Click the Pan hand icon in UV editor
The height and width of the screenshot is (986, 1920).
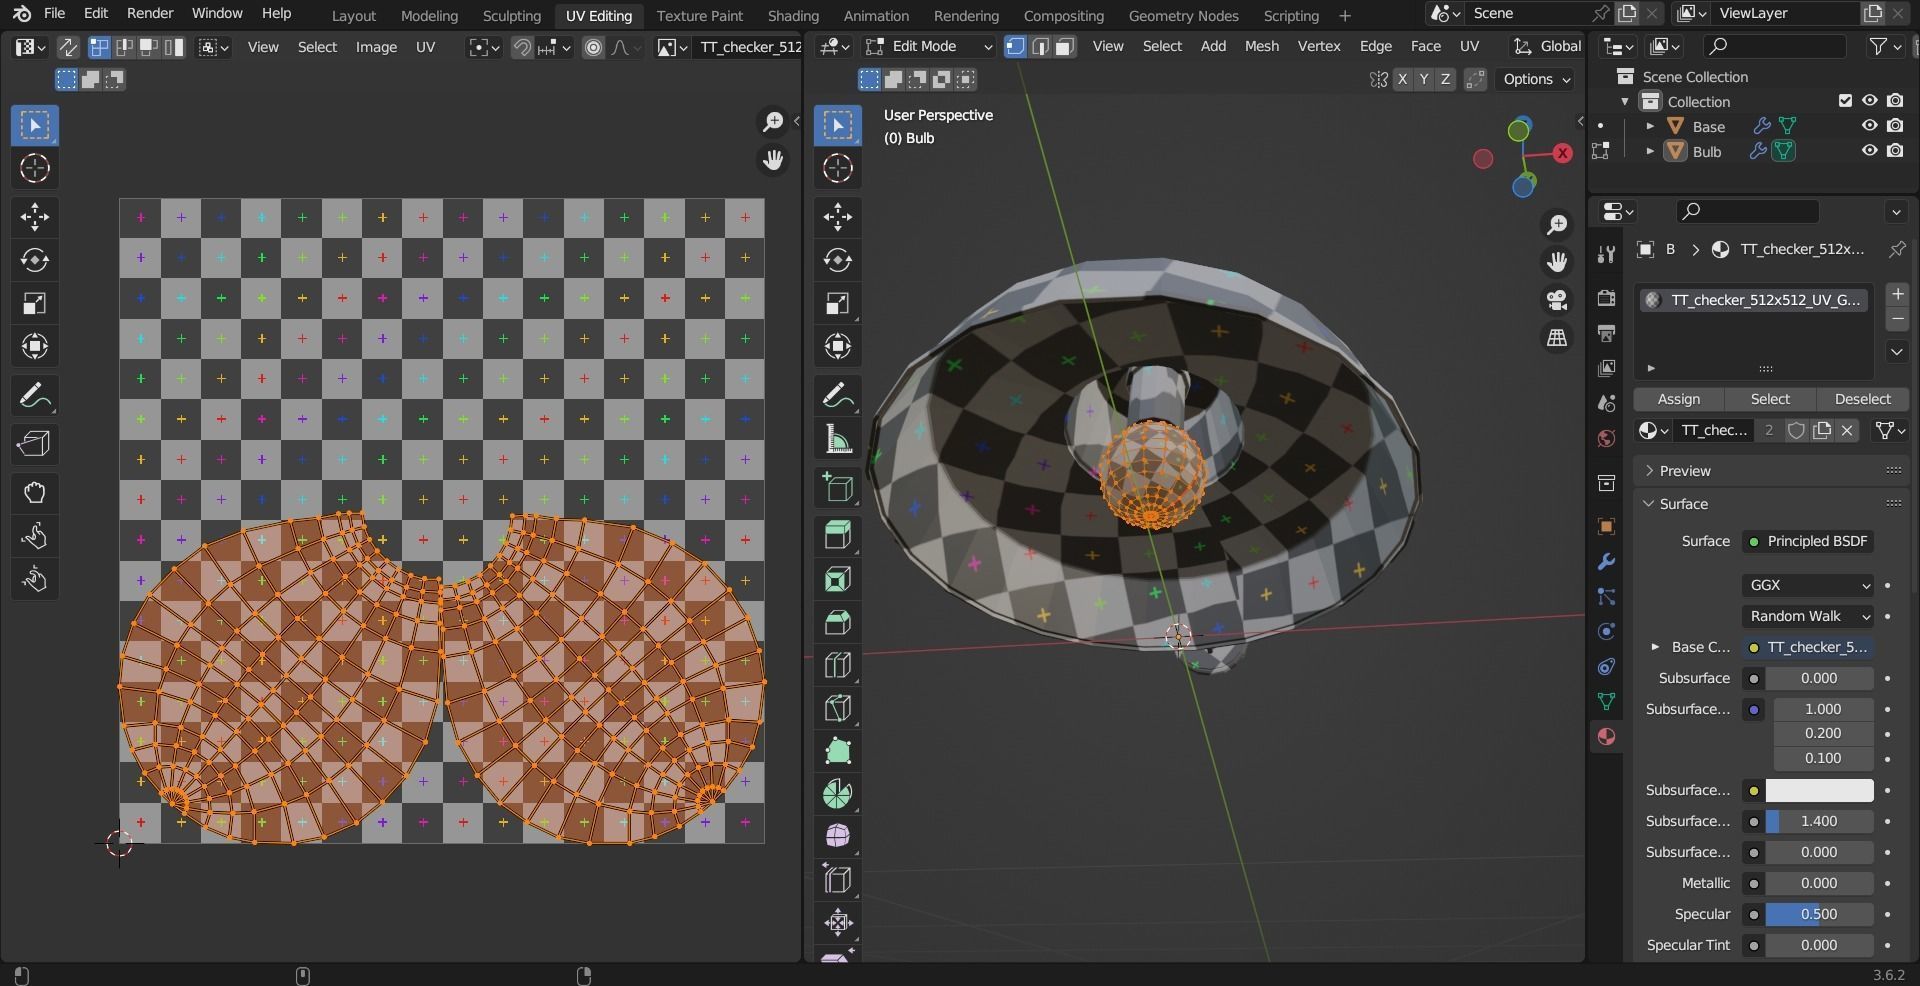(773, 160)
